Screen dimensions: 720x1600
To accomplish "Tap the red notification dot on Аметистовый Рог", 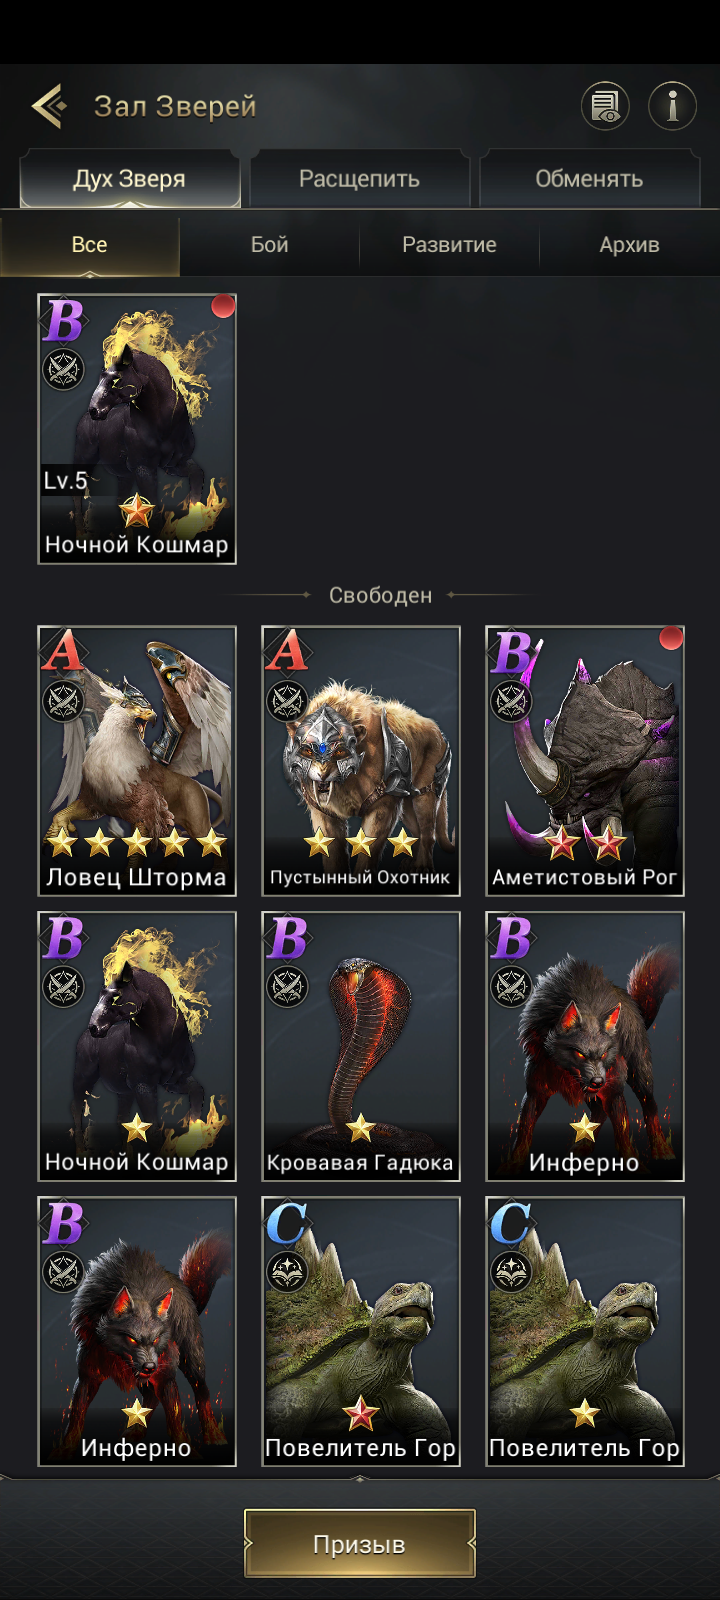I will [671, 638].
